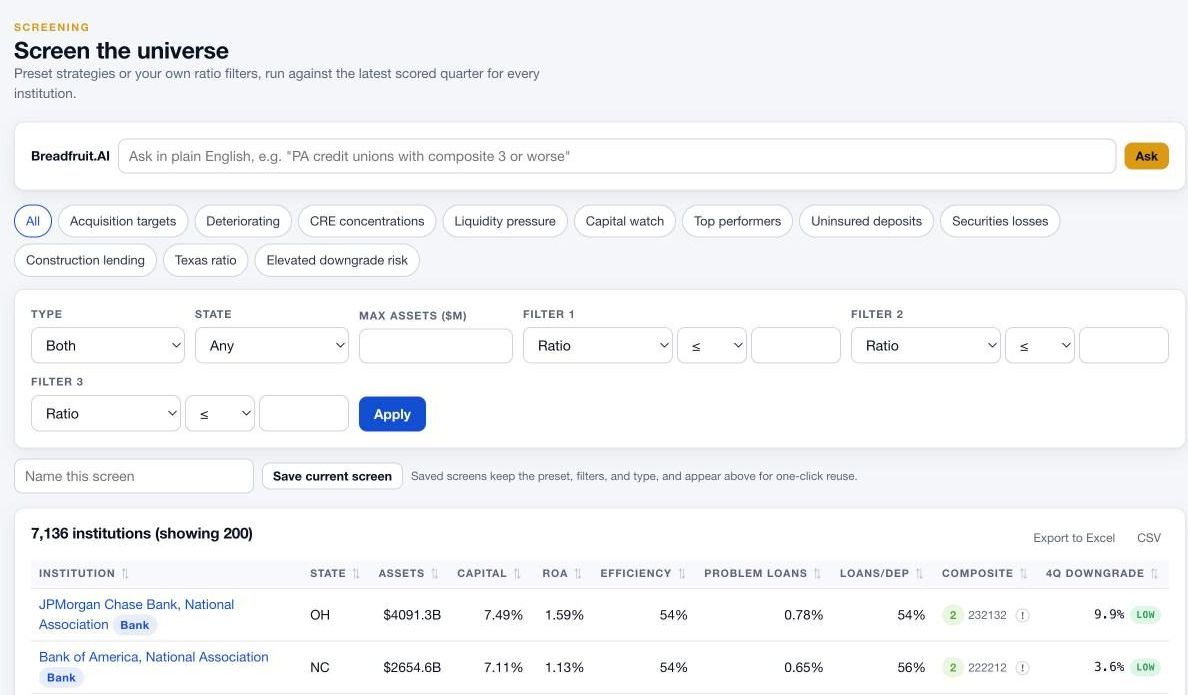The image size is (1188, 695).
Task: Sort by State column sort icon
Action: pyautogui.click(x=355, y=574)
